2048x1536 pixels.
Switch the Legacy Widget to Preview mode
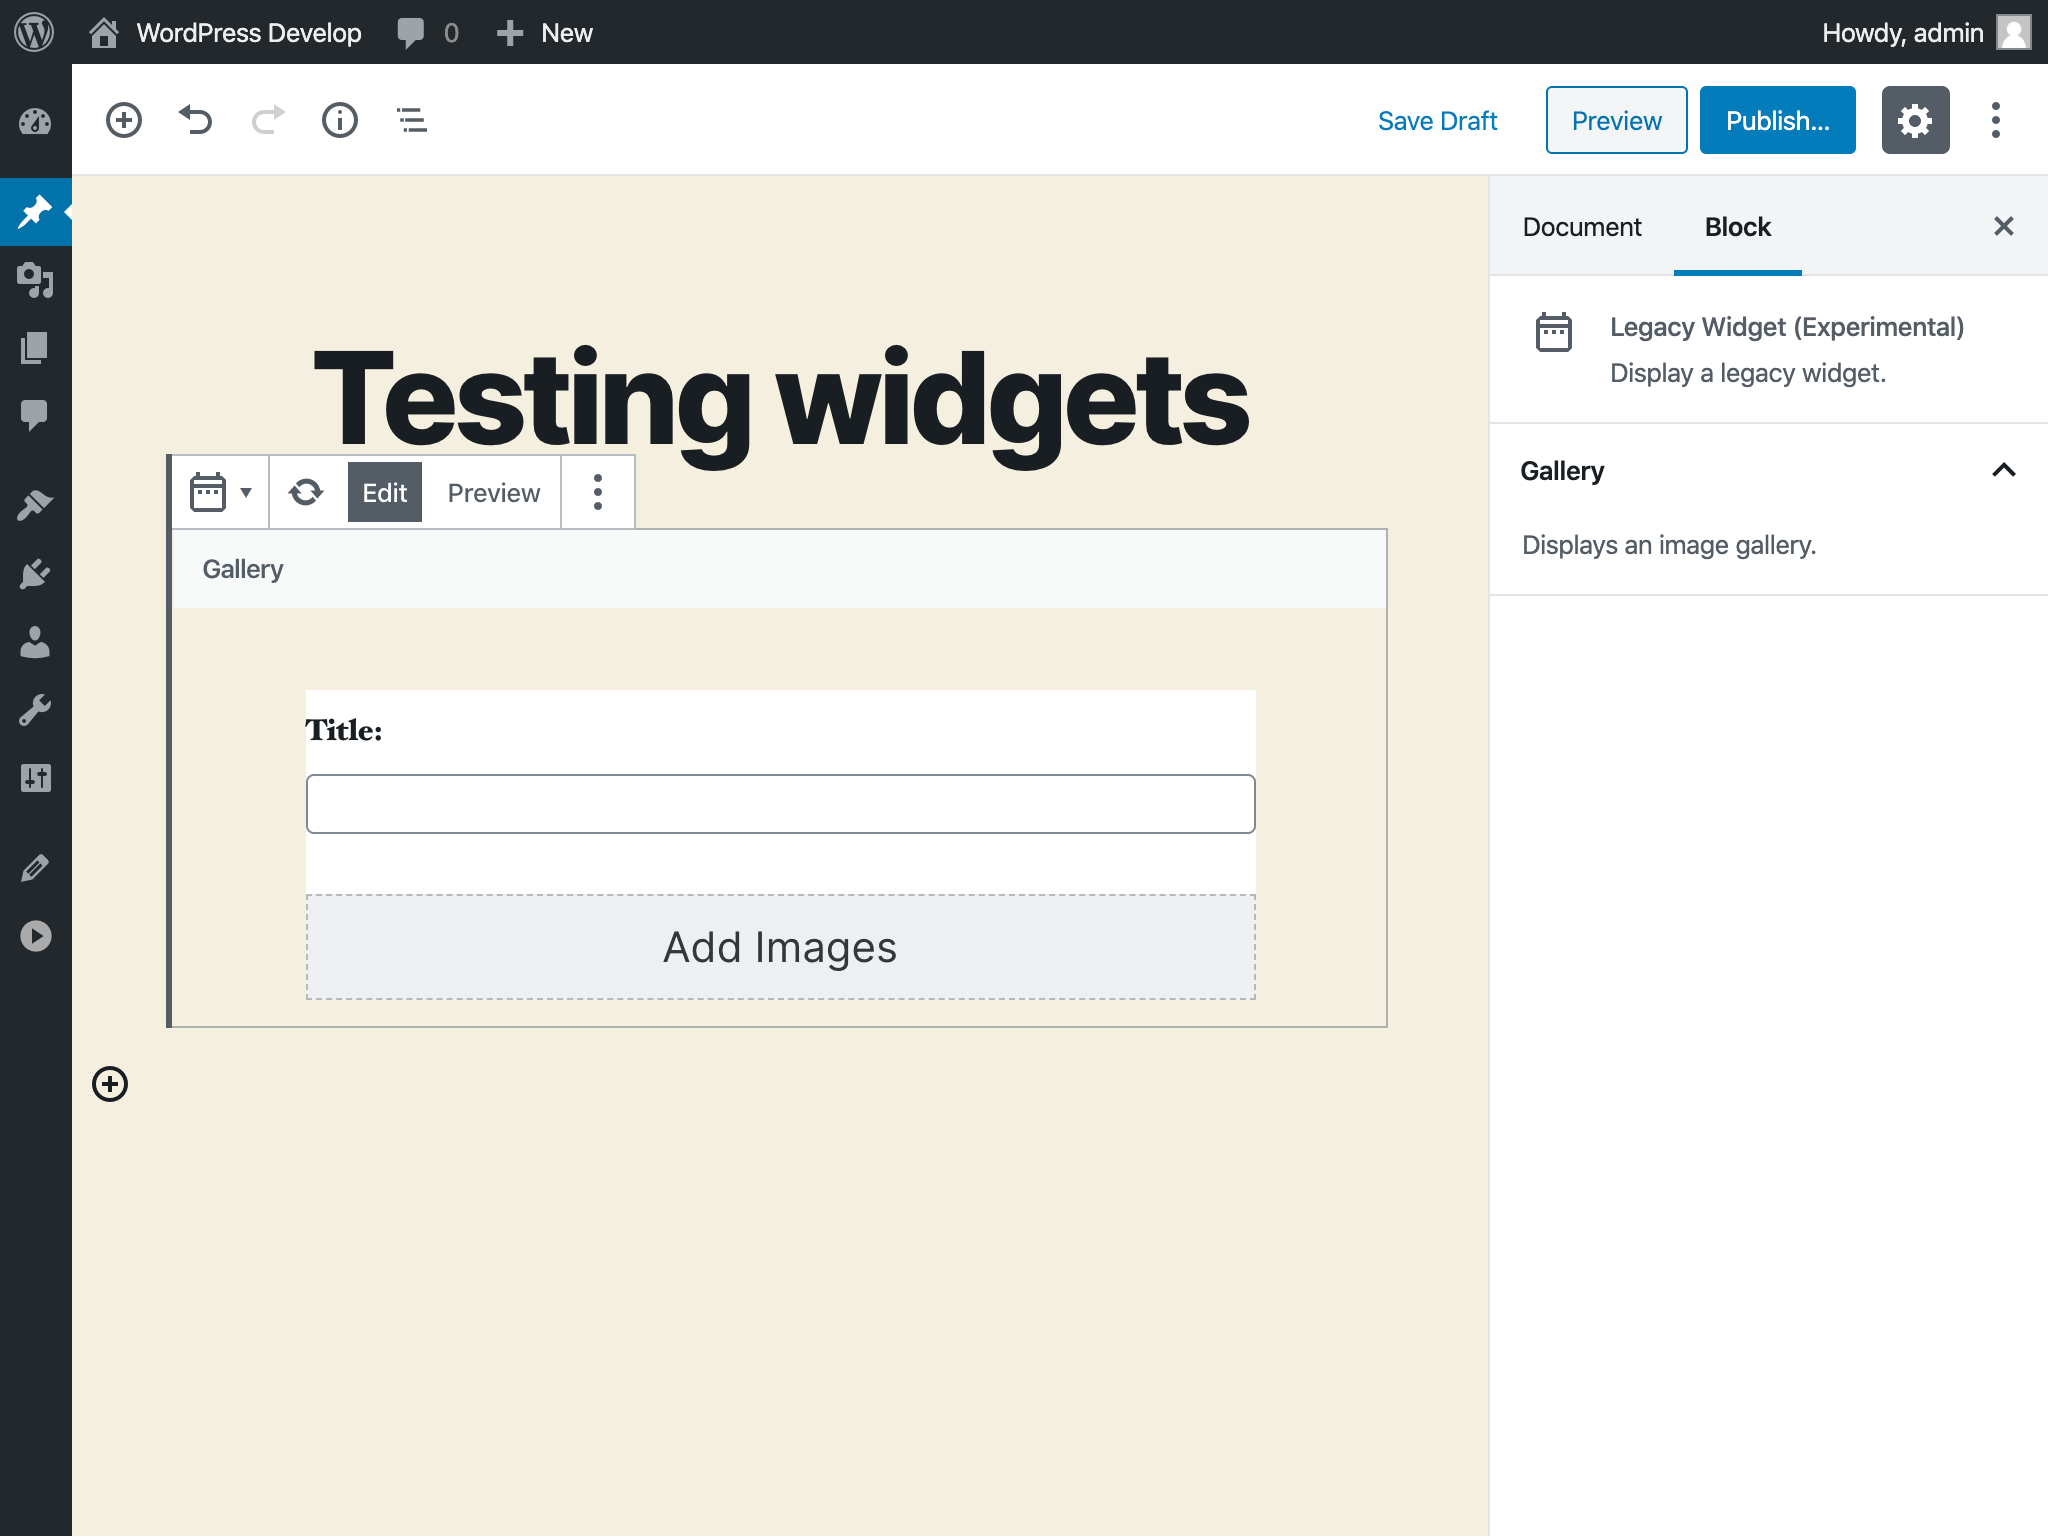(x=492, y=492)
